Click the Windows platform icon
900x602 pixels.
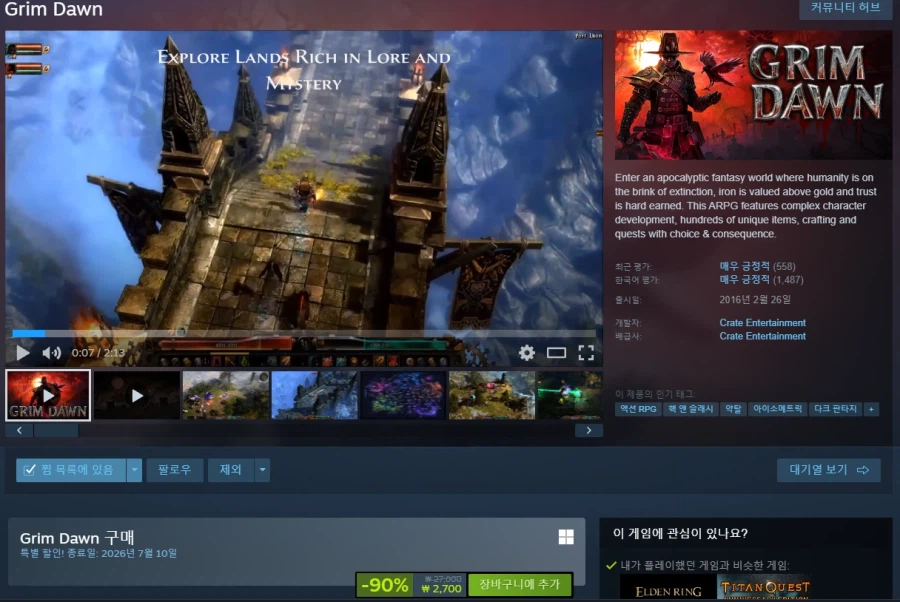pos(566,537)
